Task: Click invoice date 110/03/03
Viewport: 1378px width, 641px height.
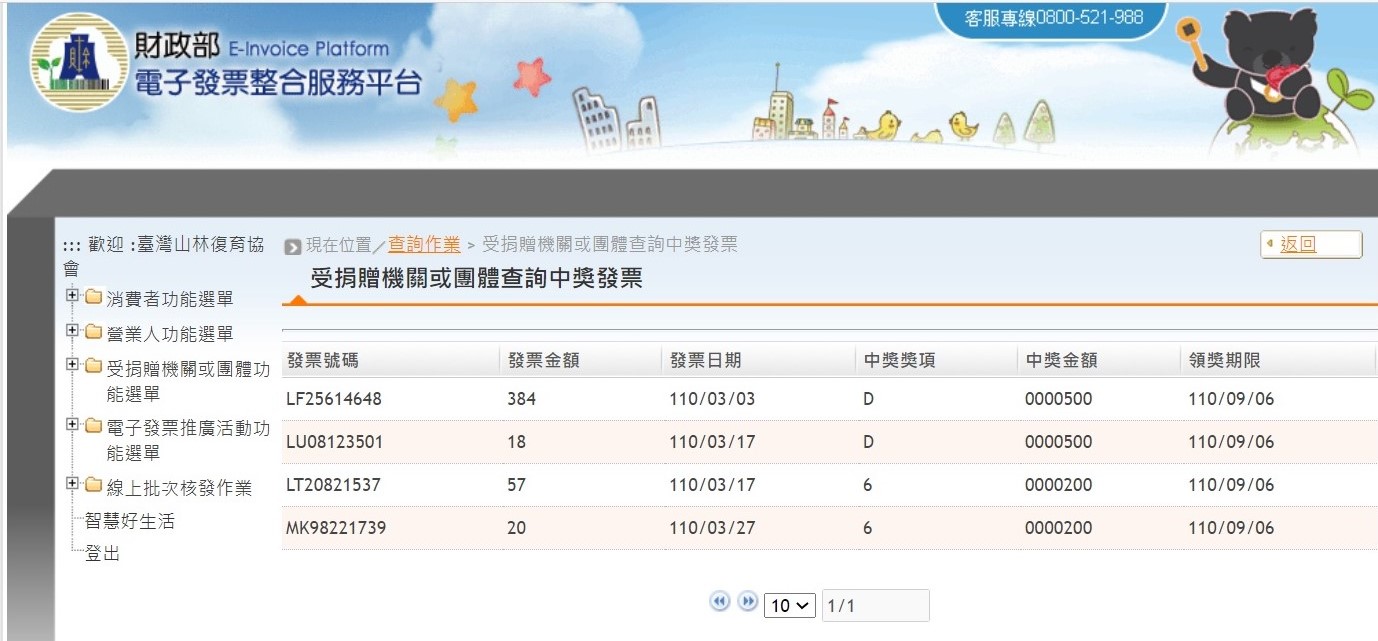Action: click(712, 399)
